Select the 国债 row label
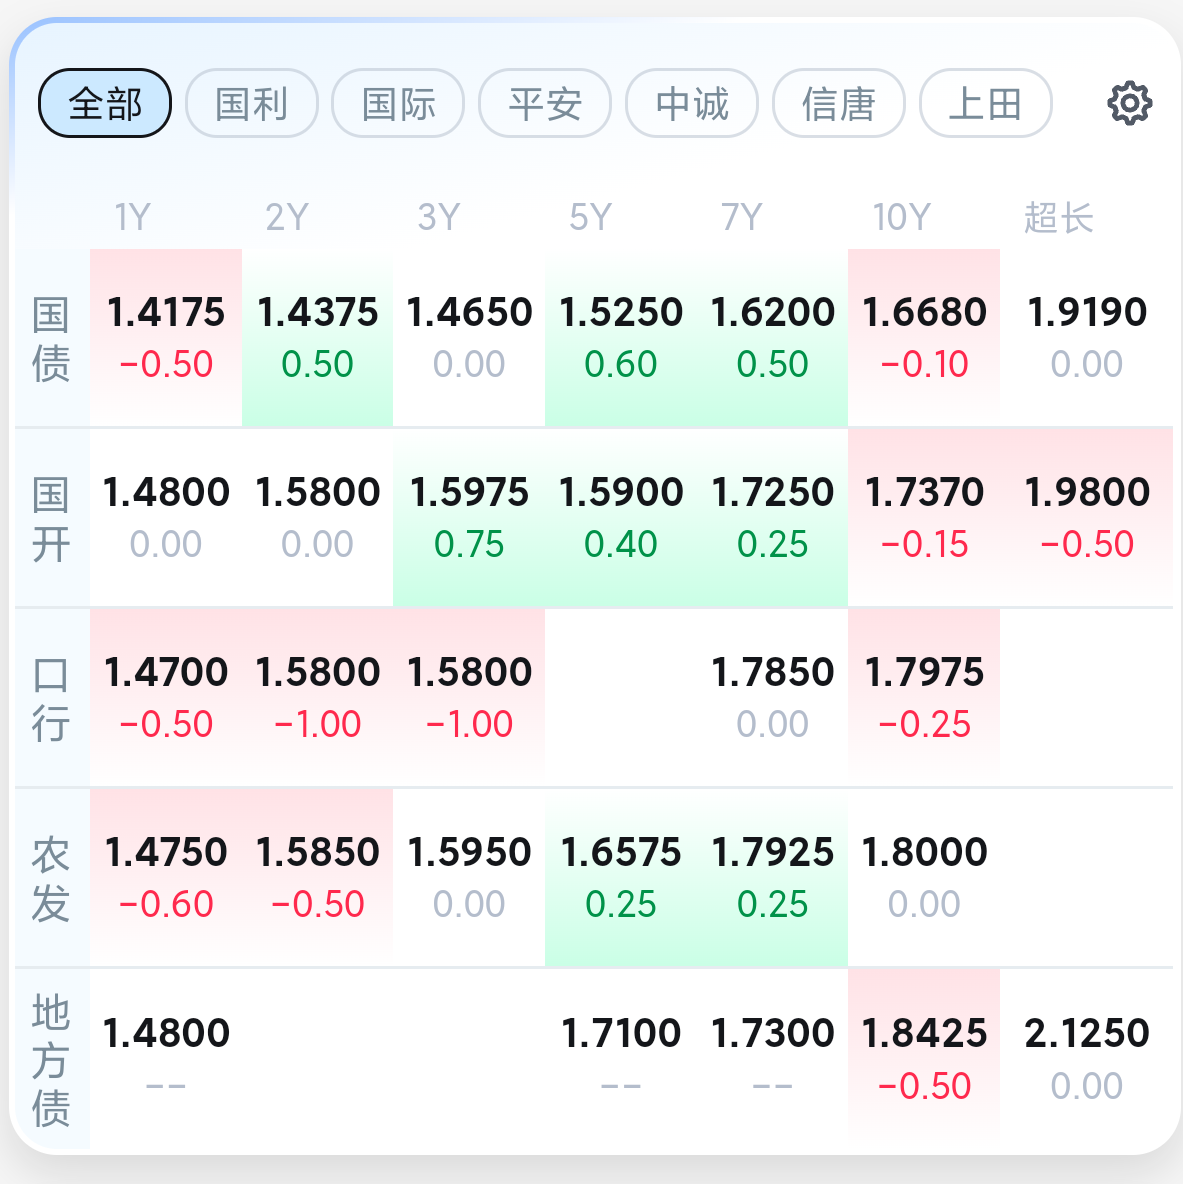 [51, 339]
